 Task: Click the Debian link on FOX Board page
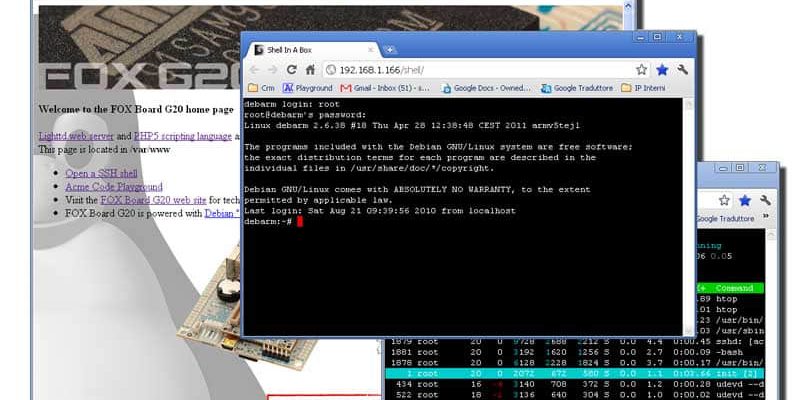coord(222,213)
